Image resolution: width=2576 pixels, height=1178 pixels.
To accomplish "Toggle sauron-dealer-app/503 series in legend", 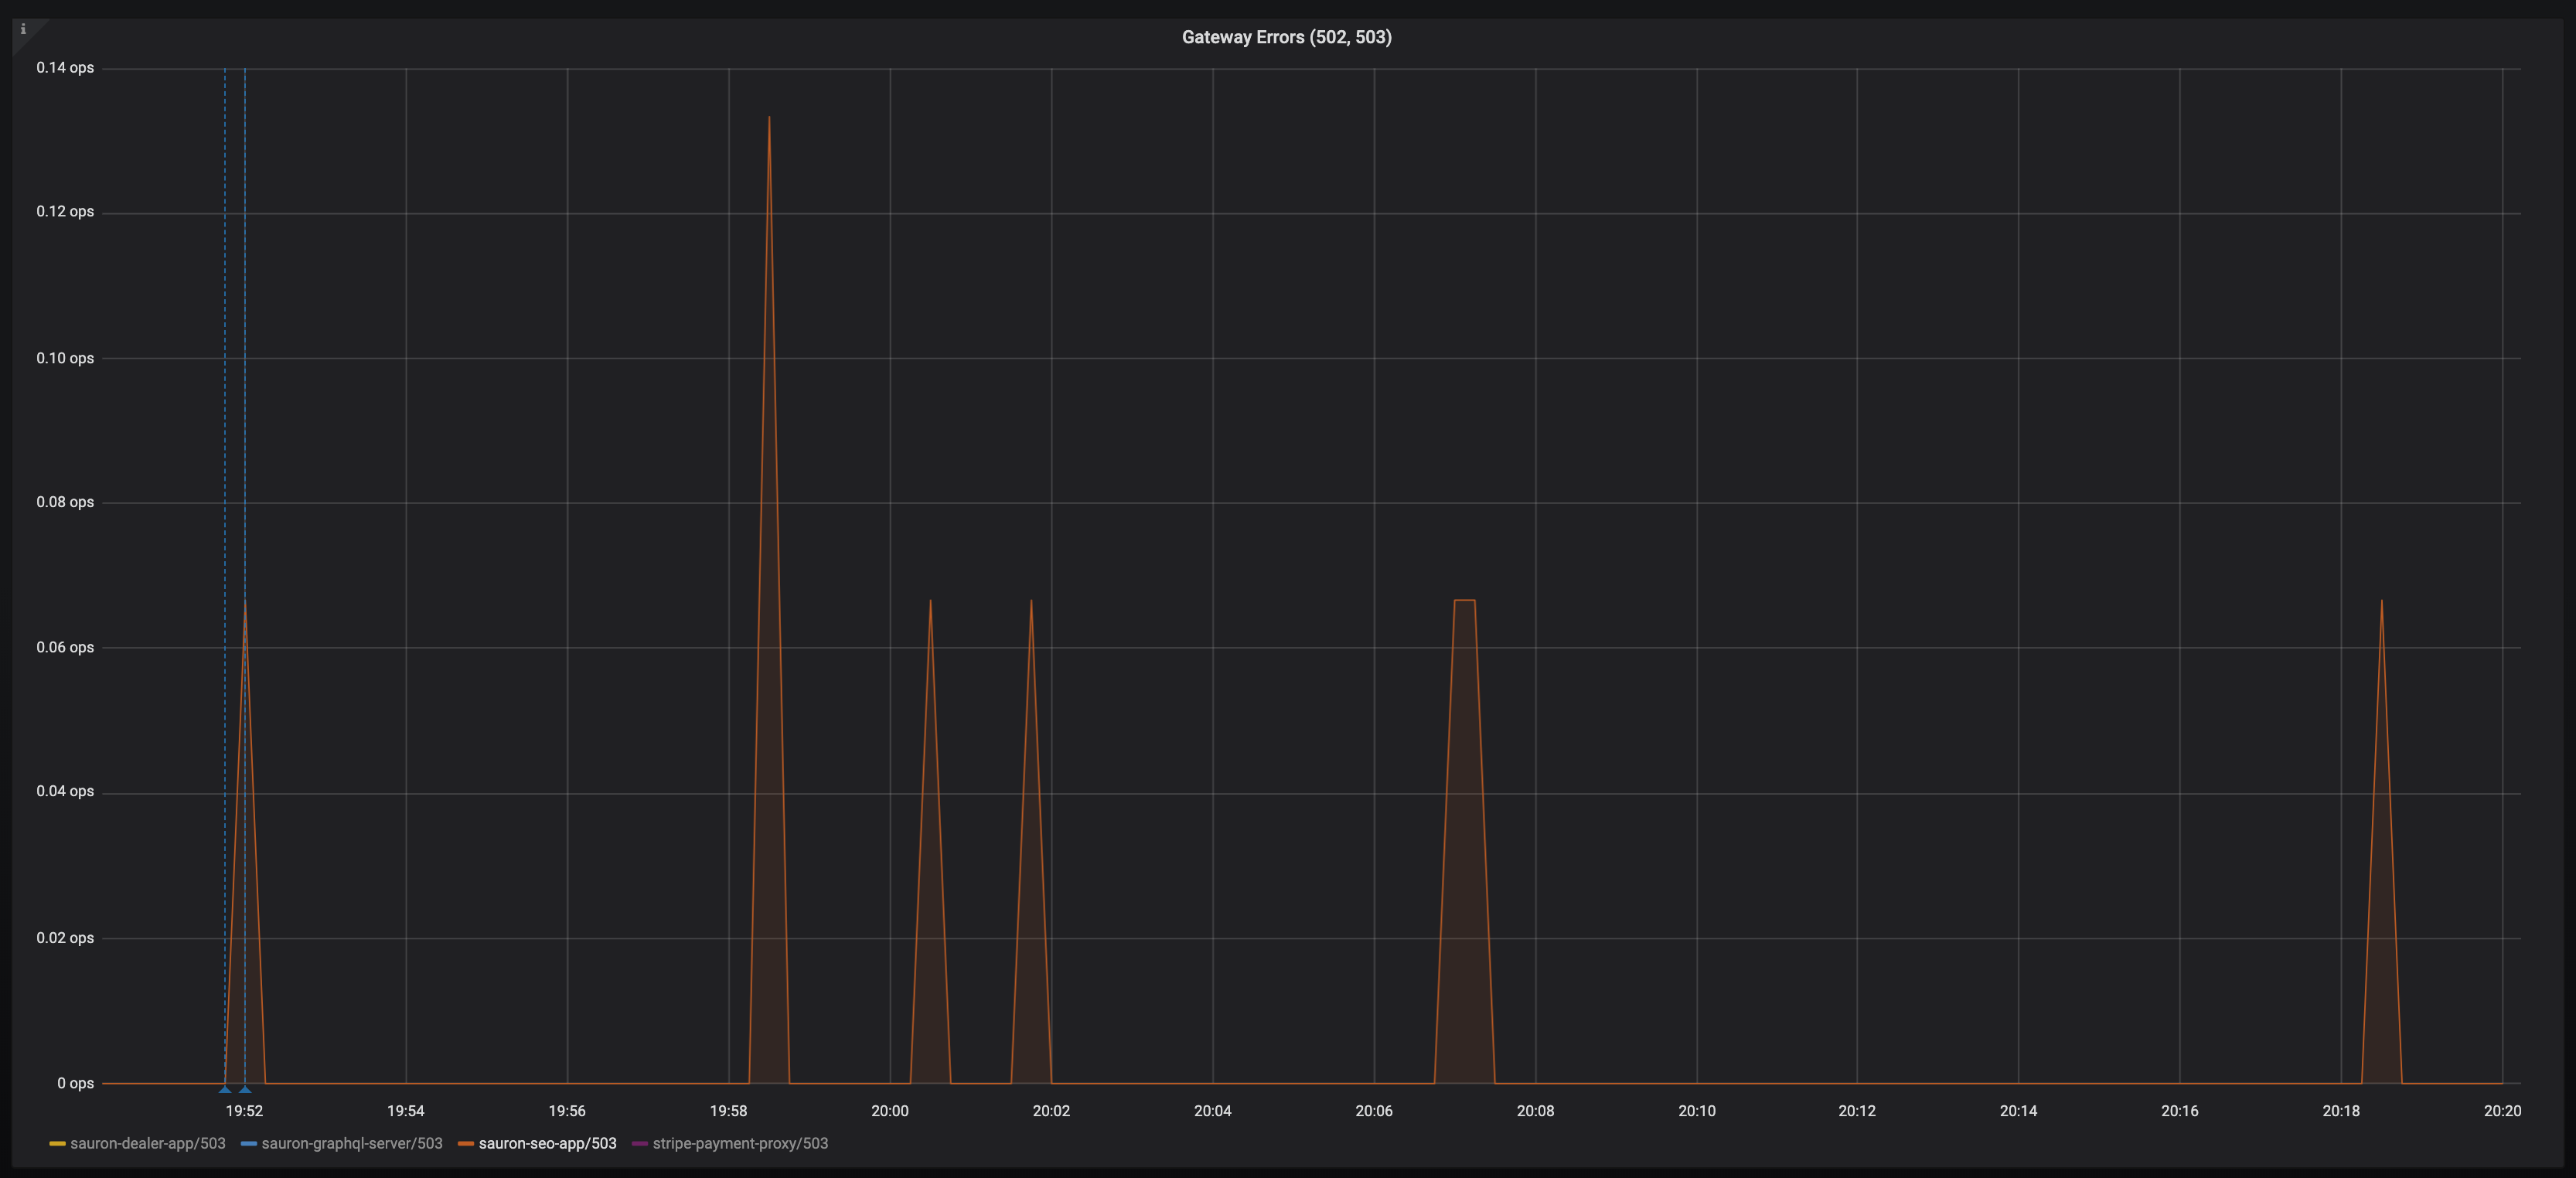I will tap(147, 1143).
